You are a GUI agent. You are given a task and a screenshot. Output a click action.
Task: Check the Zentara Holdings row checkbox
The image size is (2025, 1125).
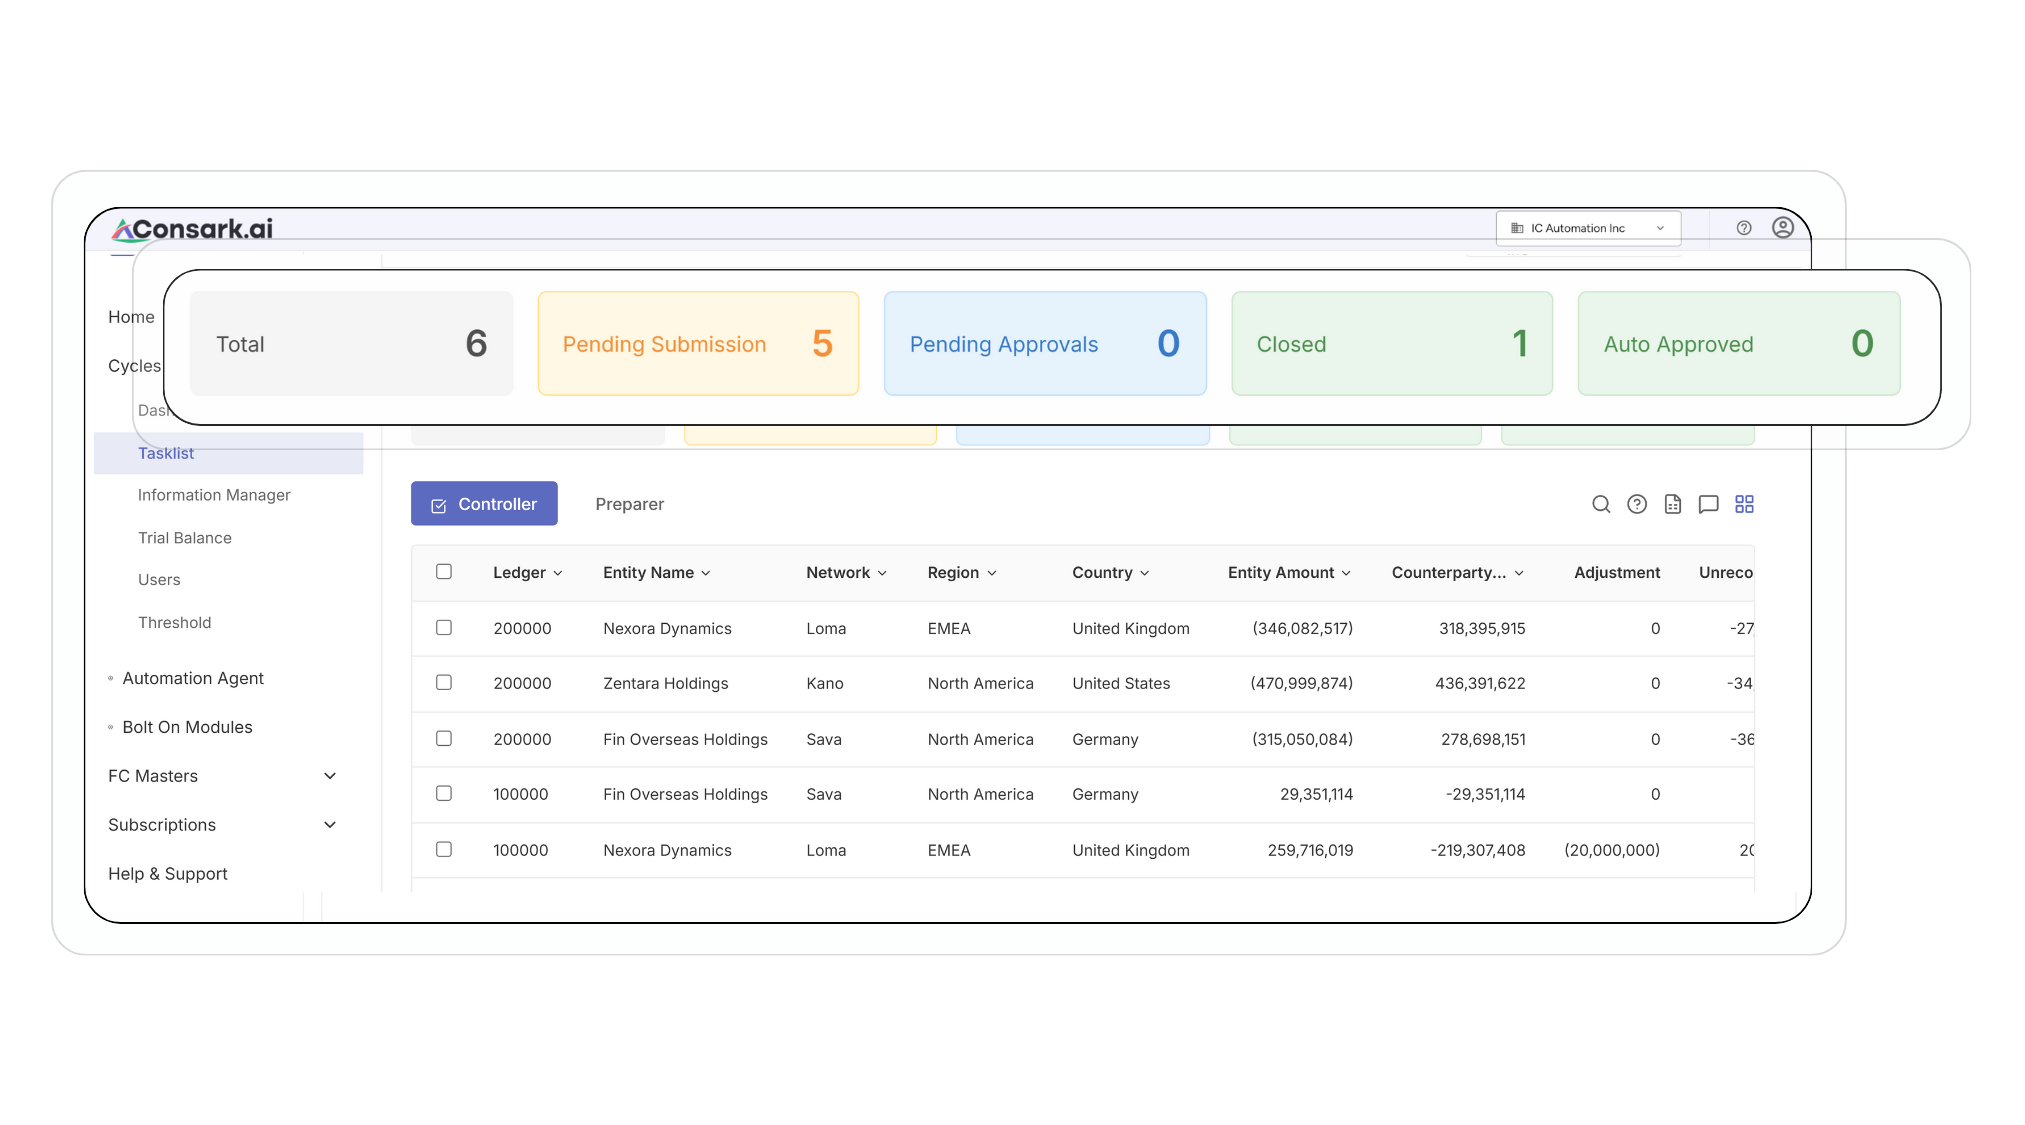point(444,683)
